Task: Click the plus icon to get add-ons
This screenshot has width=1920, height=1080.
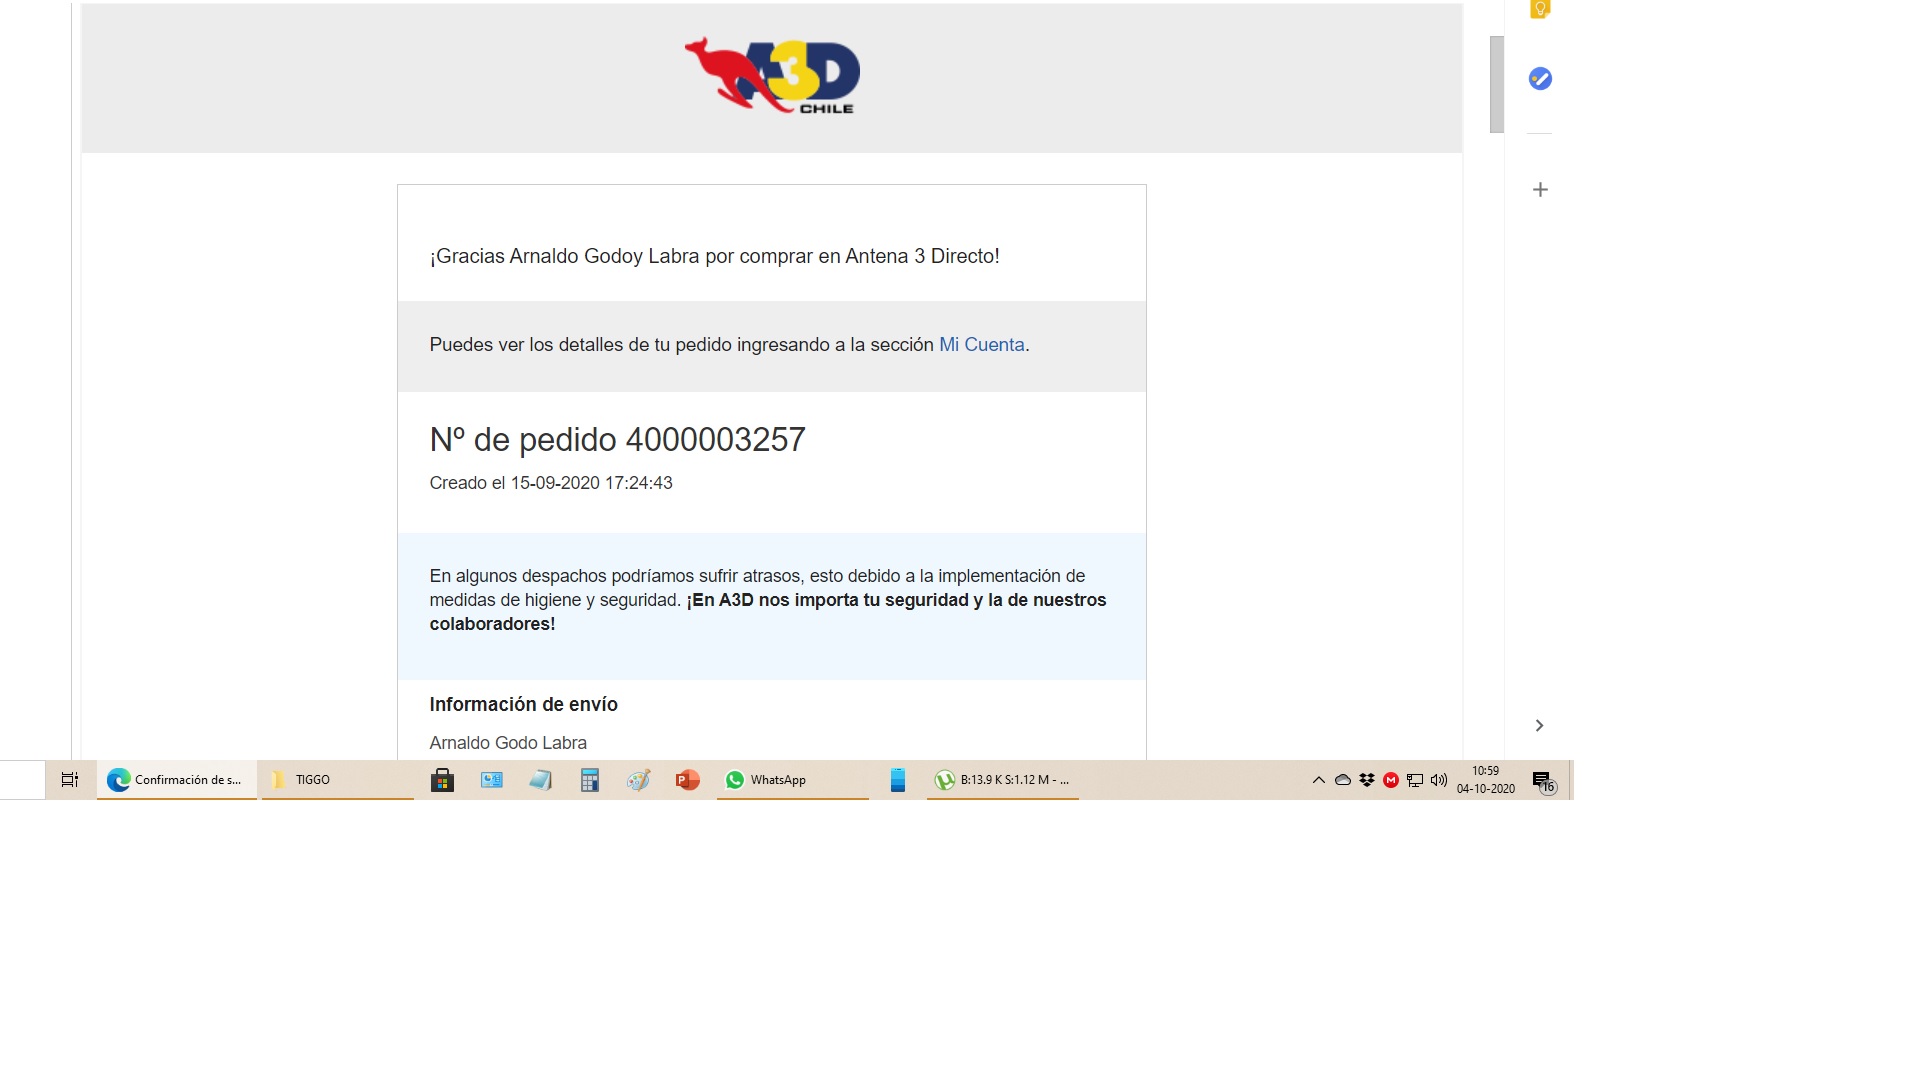Action: pyautogui.click(x=1540, y=190)
